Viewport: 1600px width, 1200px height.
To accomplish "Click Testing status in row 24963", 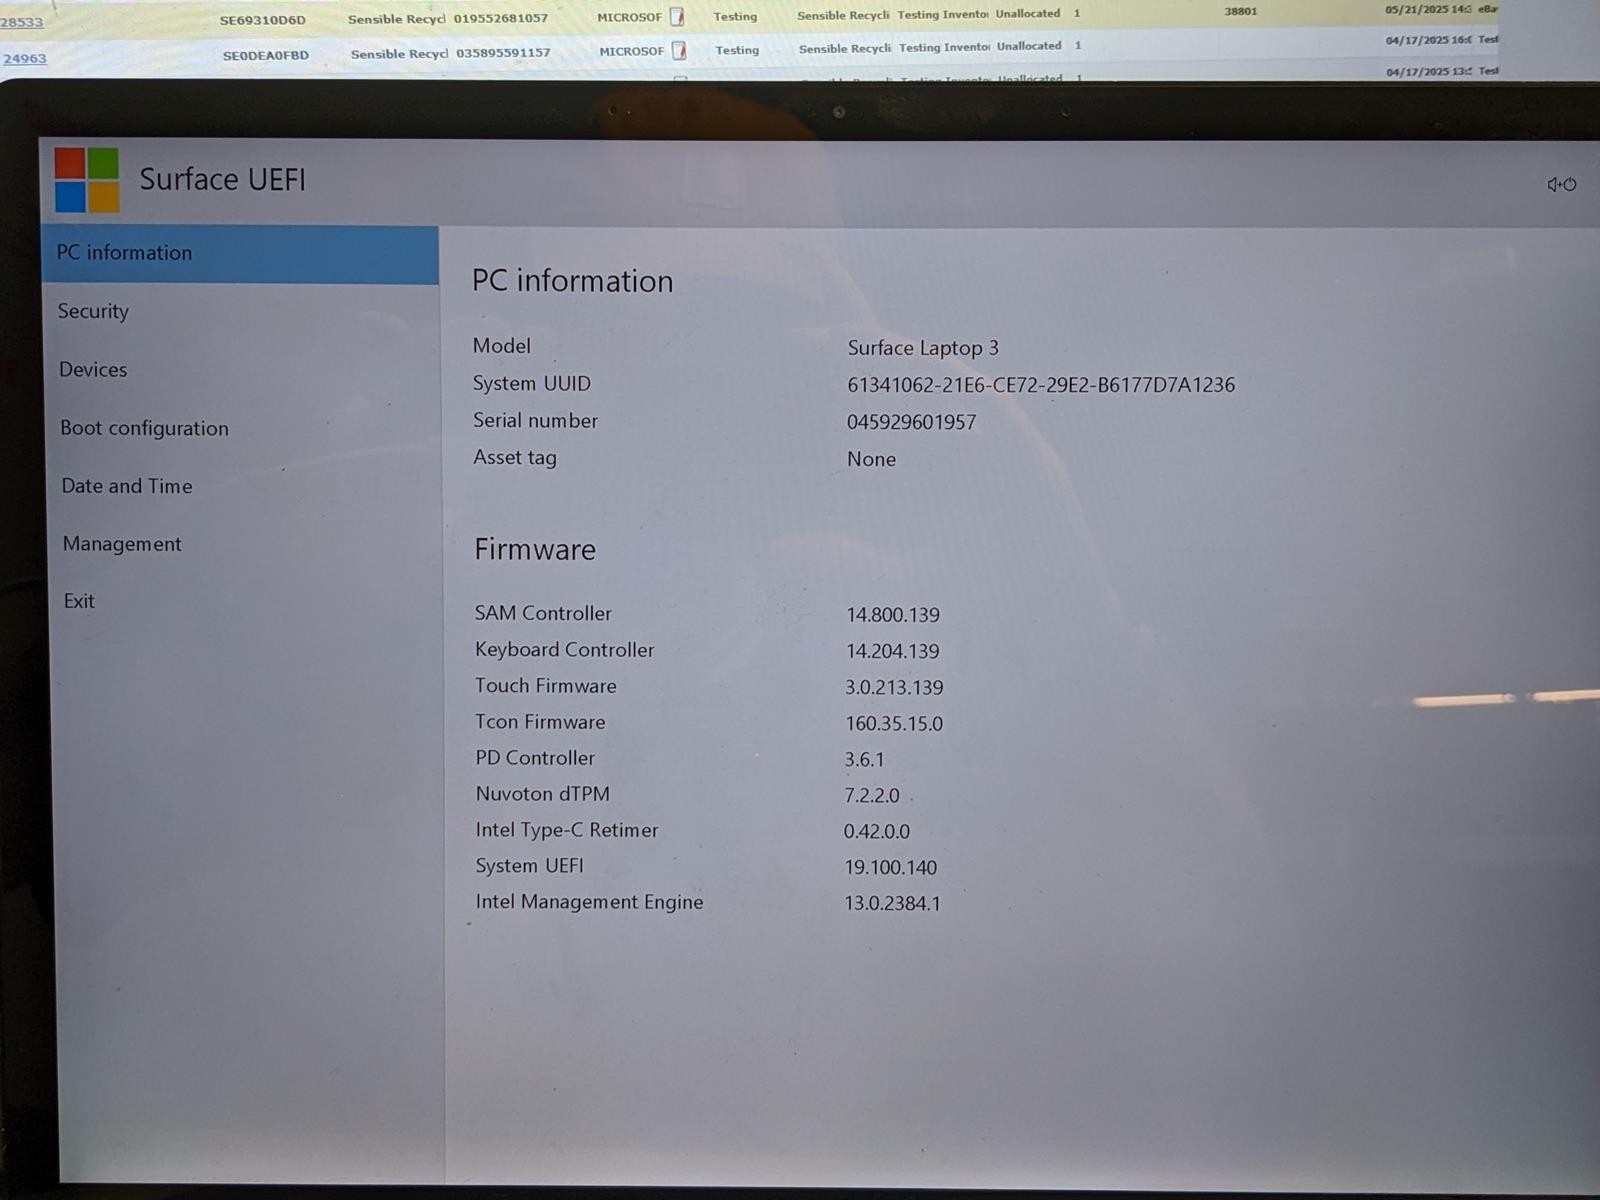I will [737, 50].
